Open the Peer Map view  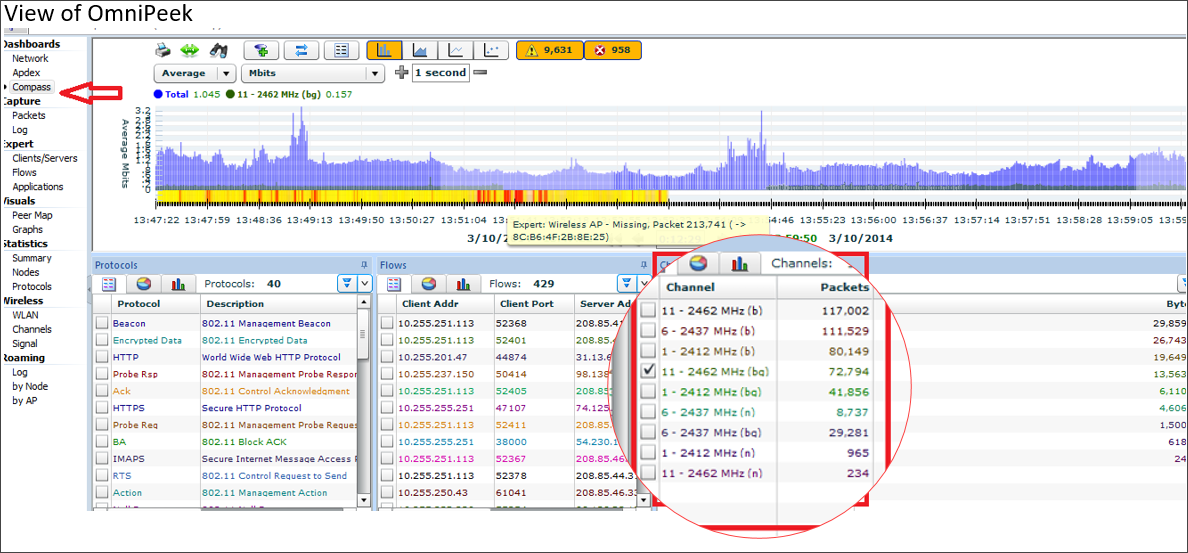33,215
